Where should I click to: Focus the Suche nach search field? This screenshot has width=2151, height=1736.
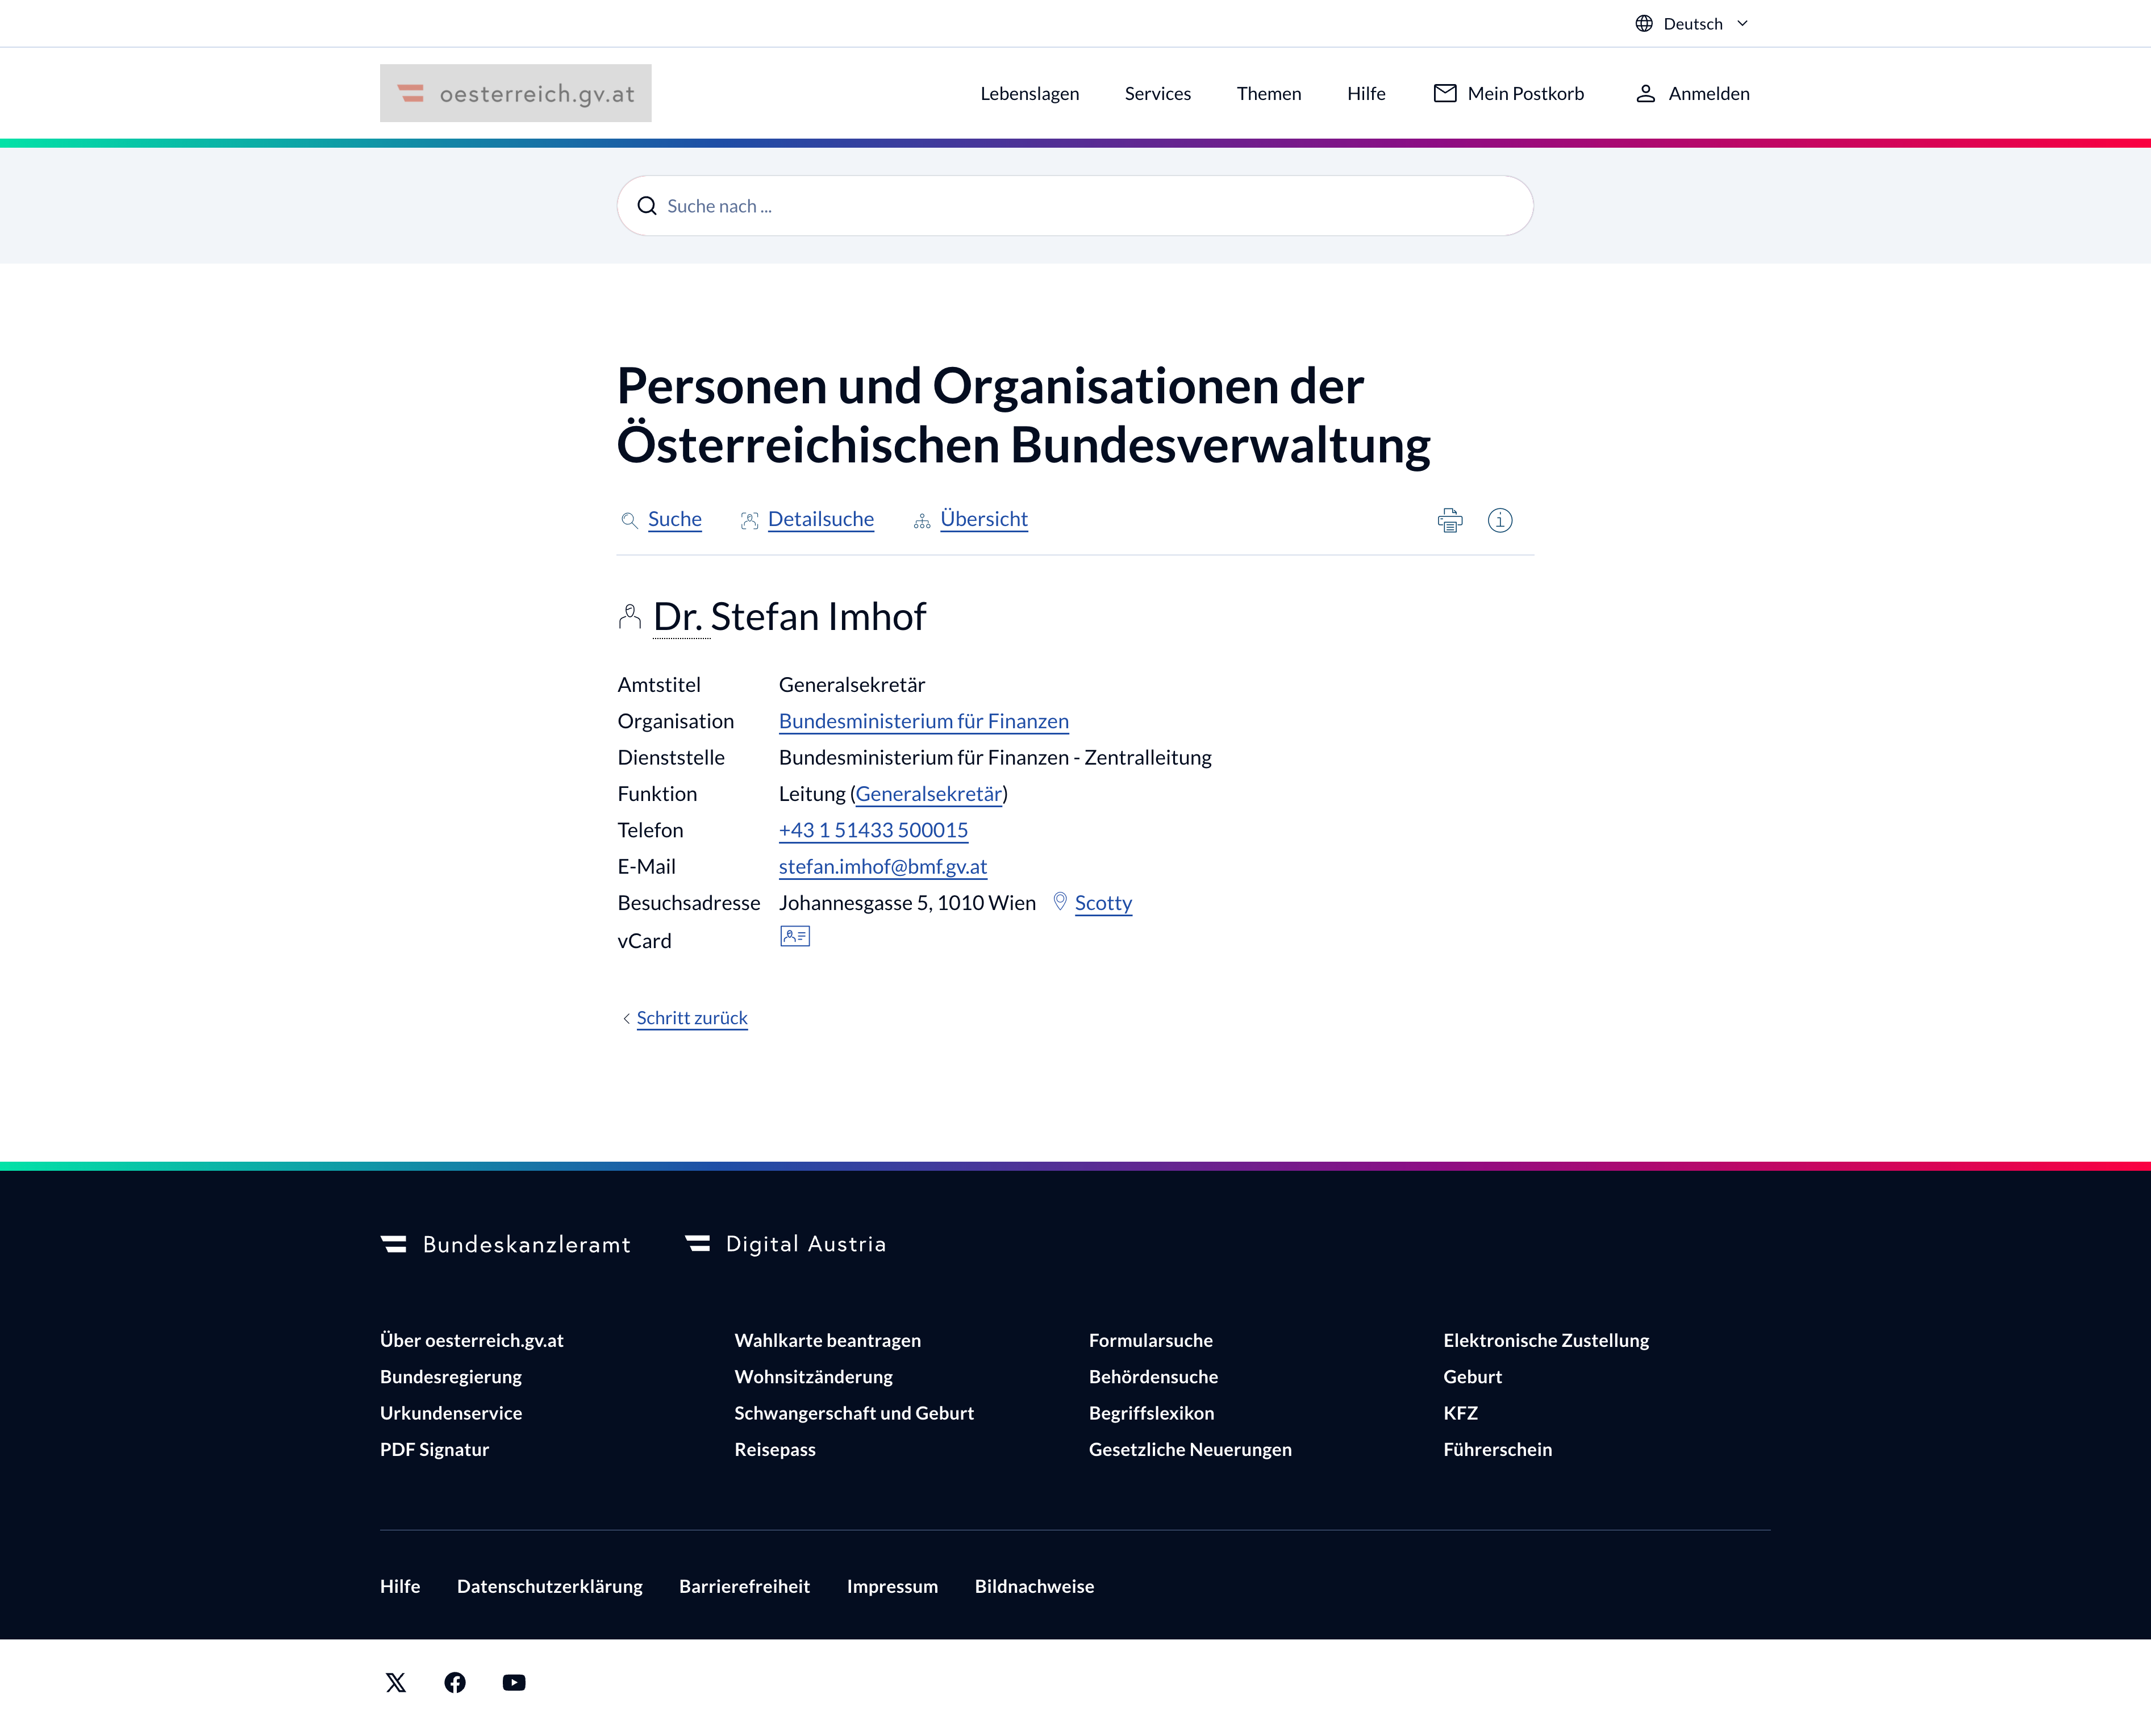click(x=1075, y=206)
